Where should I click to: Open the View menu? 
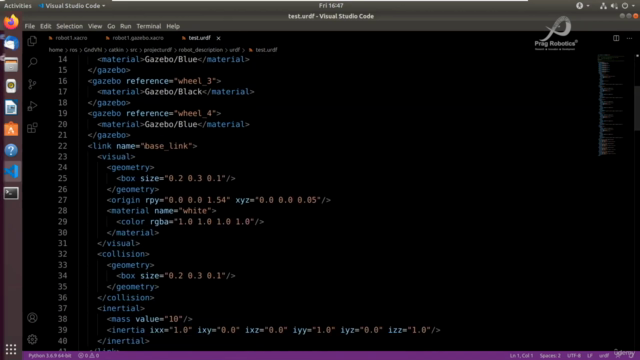pos(95,26)
